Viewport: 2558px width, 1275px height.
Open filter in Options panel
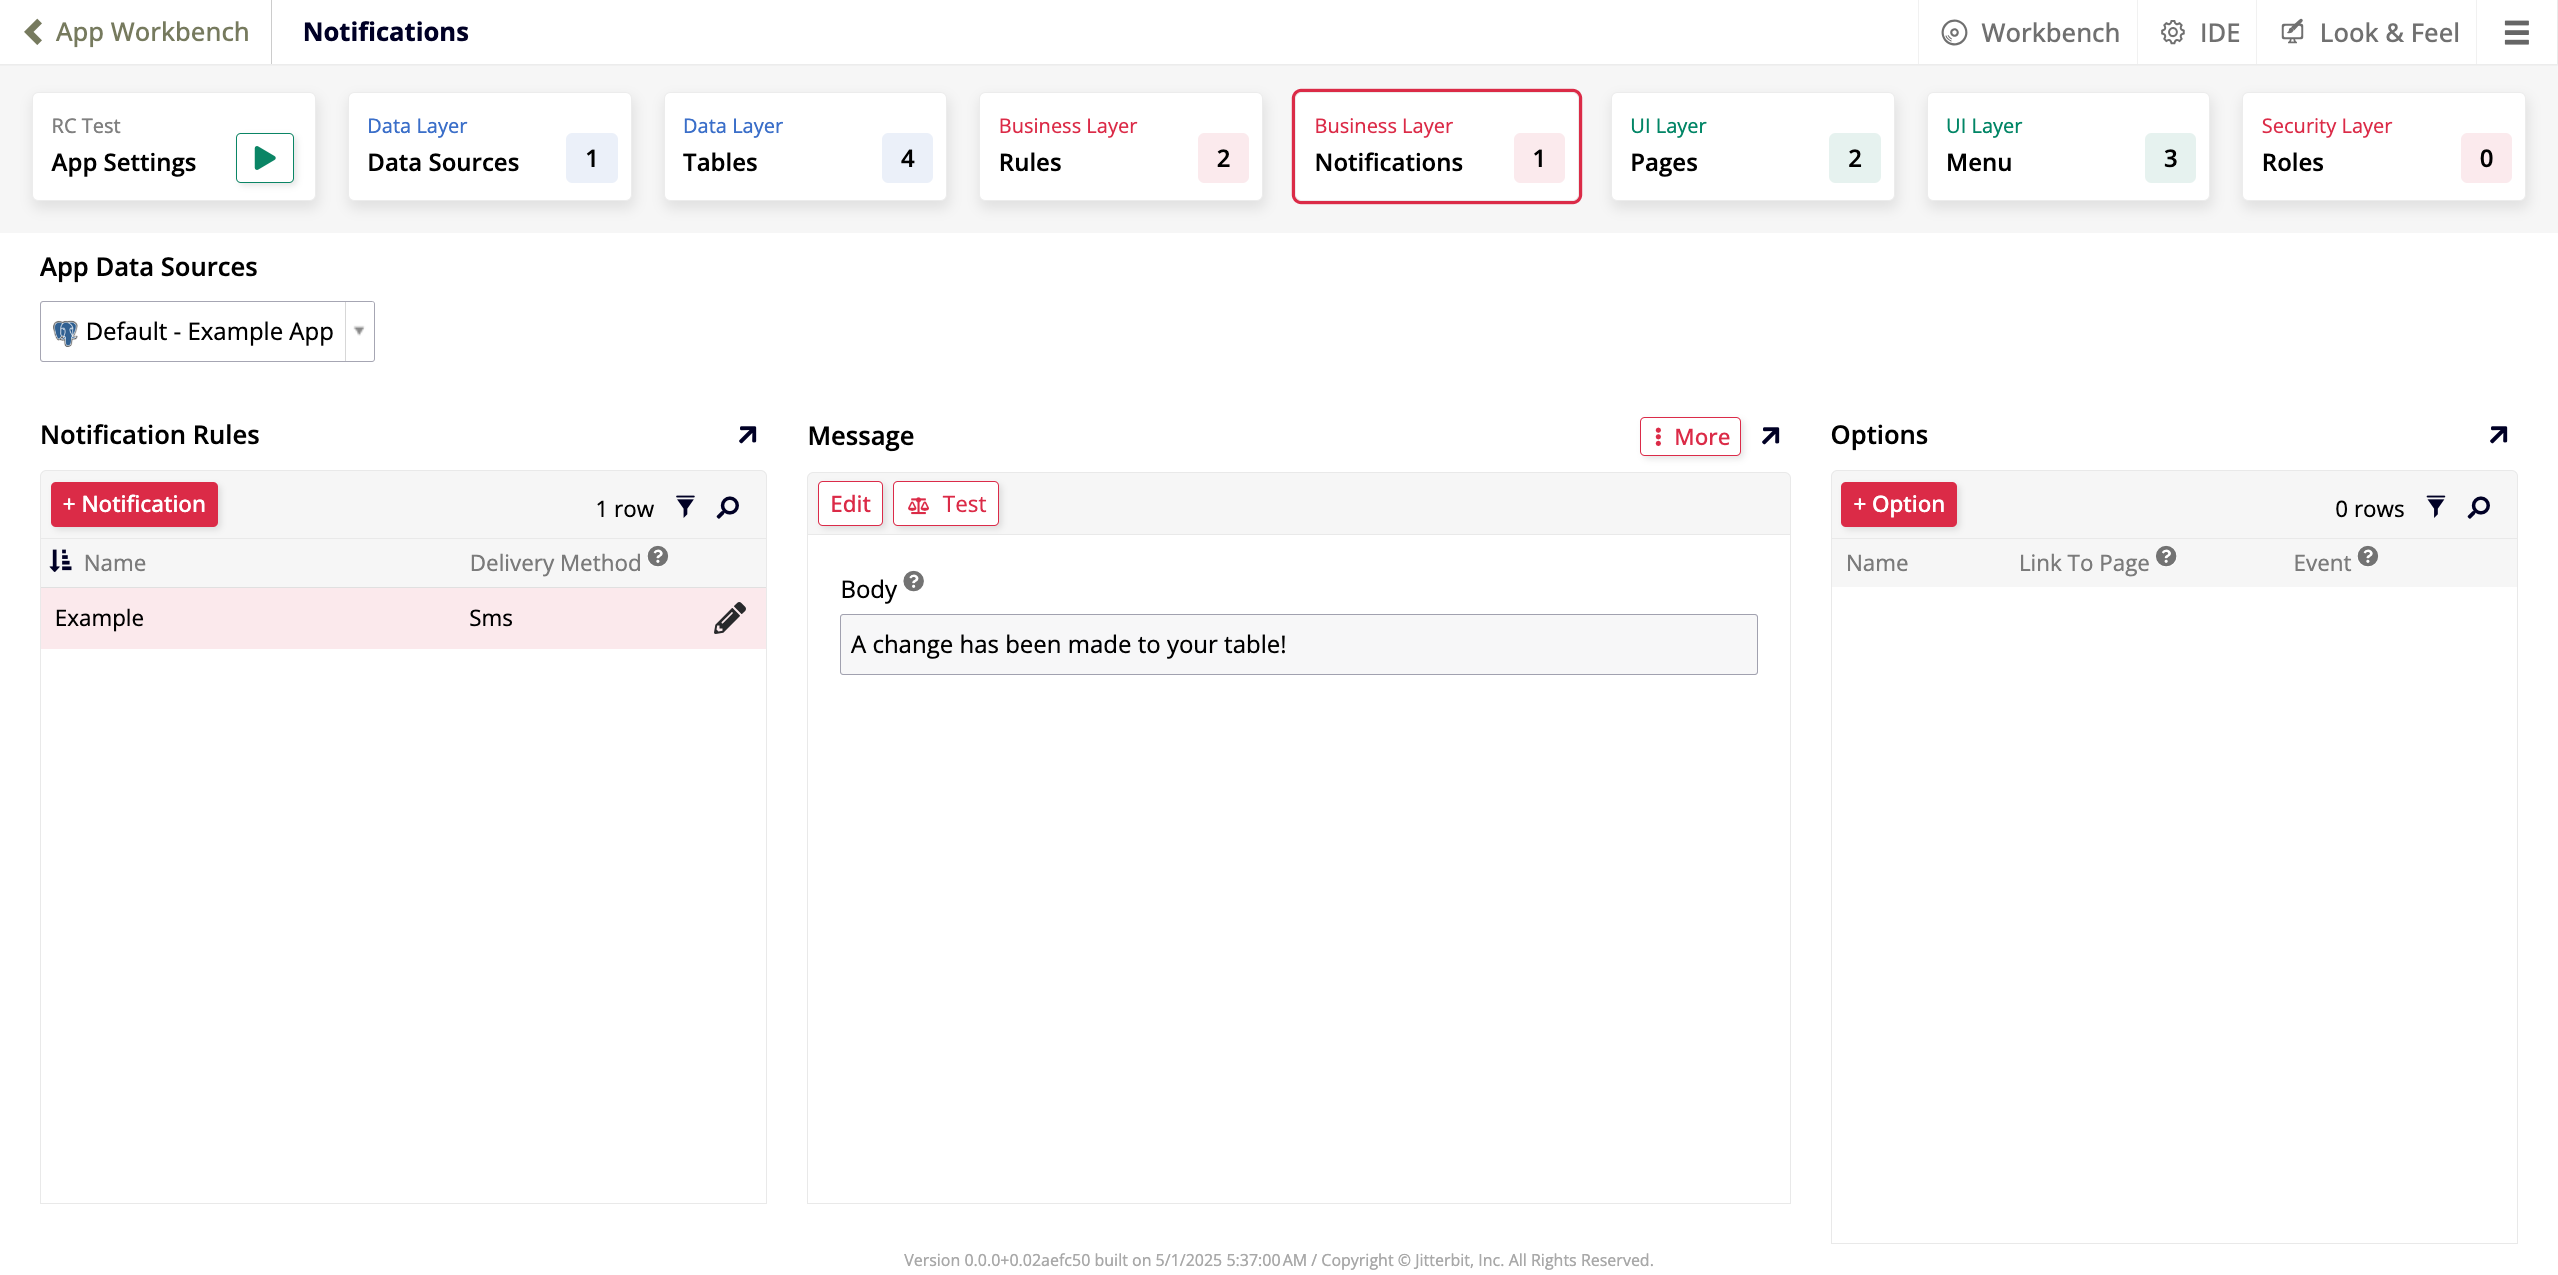pyautogui.click(x=2436, y=507)
